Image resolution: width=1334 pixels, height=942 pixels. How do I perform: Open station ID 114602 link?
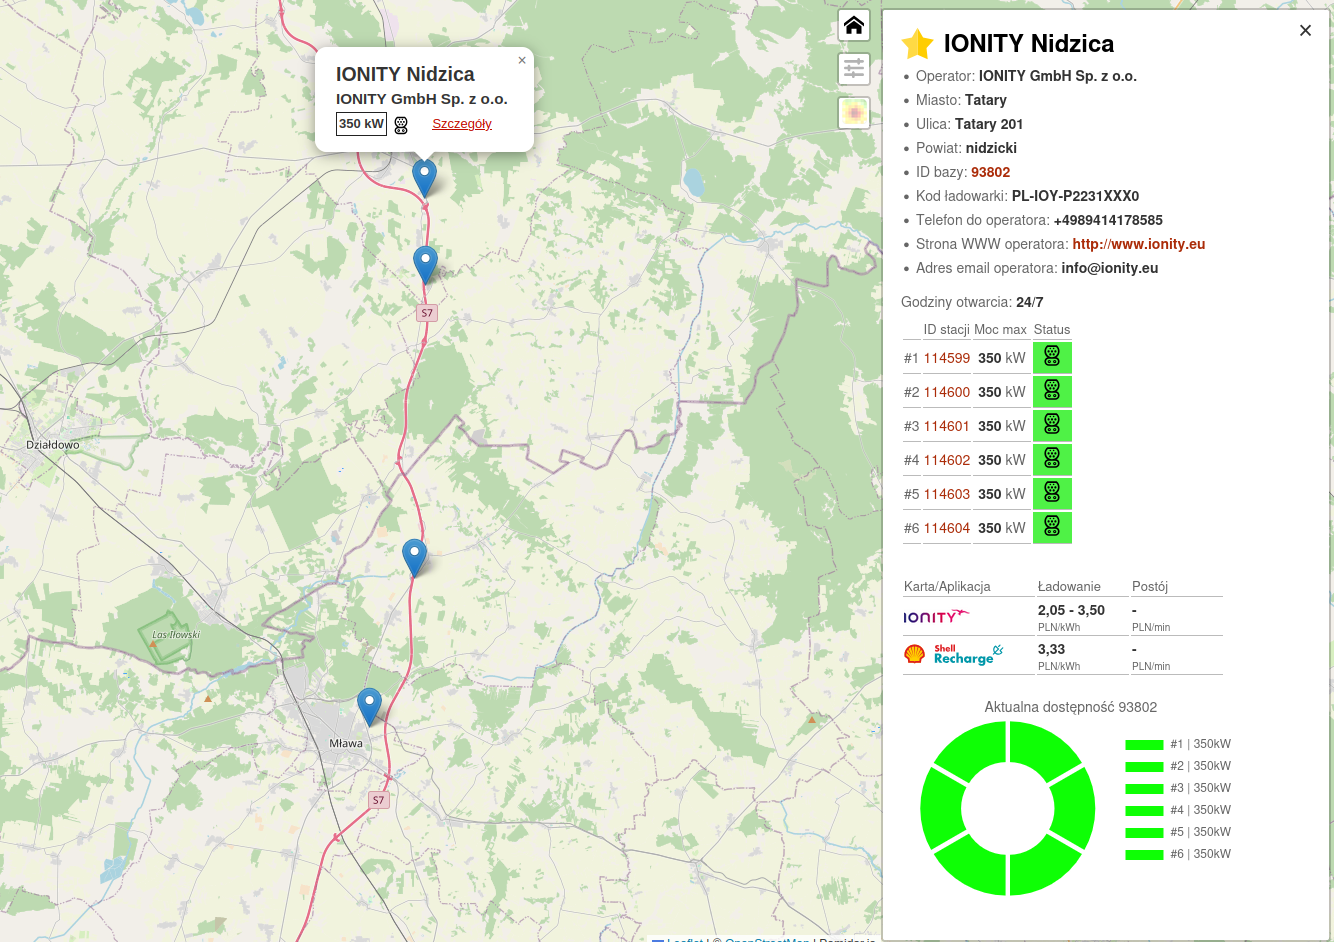(x=947, y=460)
